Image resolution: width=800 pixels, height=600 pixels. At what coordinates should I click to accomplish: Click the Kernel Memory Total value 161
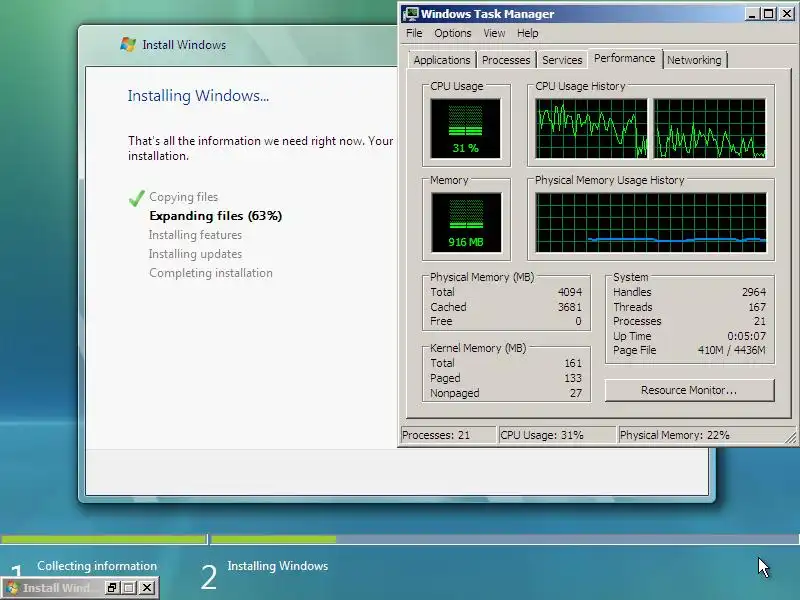(573, 363)
